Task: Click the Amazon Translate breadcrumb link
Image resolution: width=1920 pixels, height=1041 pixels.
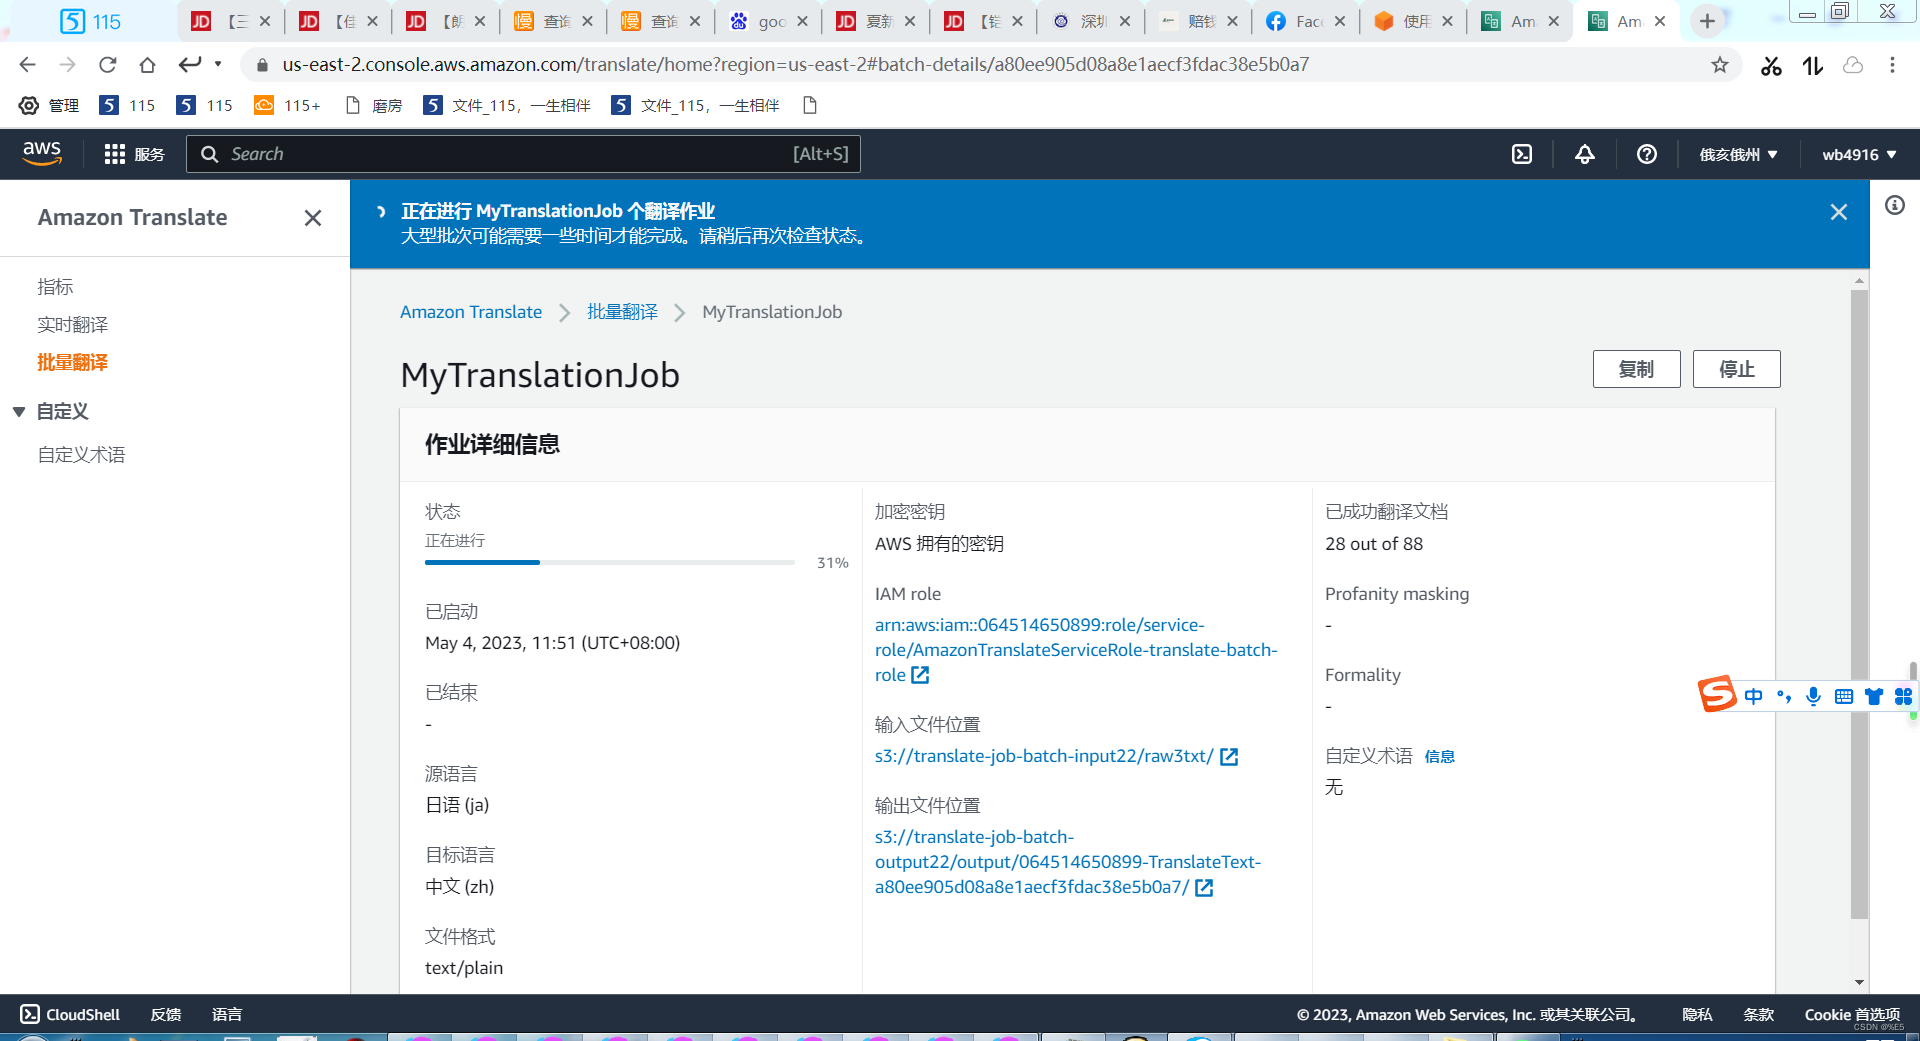Action: coord(471,312)
